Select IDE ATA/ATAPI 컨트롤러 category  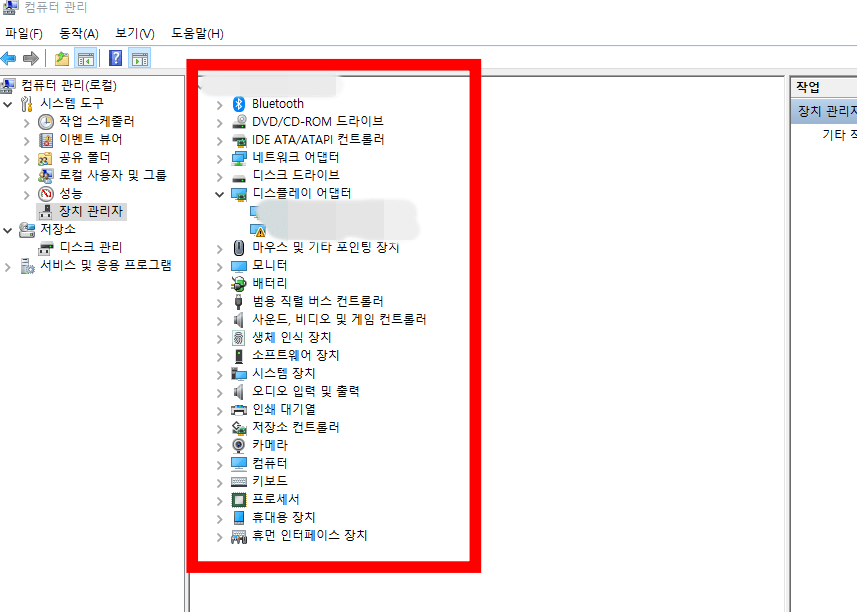click(x=318, y=139)
